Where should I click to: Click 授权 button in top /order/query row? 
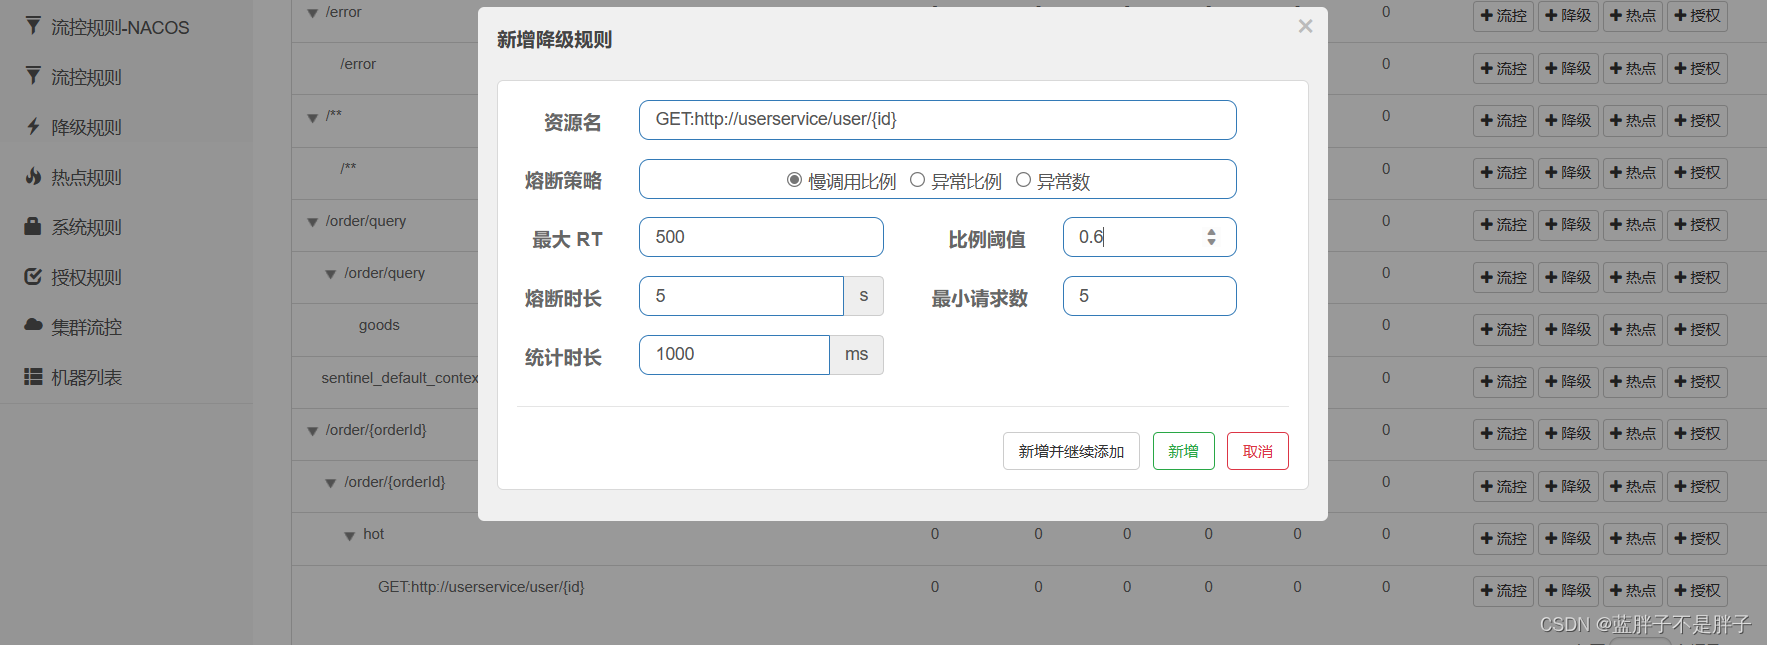point(1697,224)
